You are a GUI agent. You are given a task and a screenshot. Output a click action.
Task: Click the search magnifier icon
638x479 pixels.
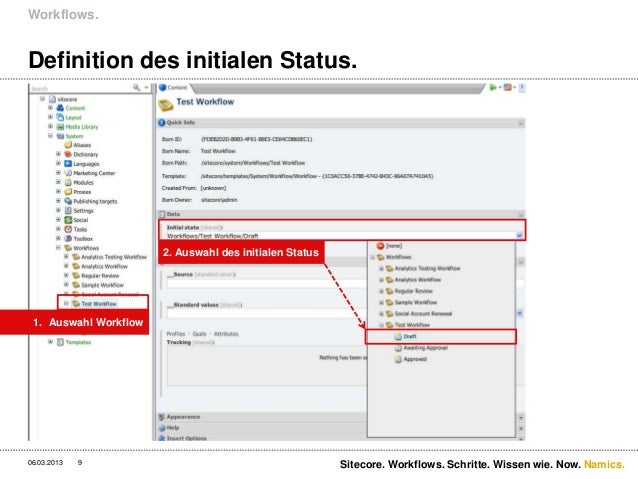click(136, 87)
